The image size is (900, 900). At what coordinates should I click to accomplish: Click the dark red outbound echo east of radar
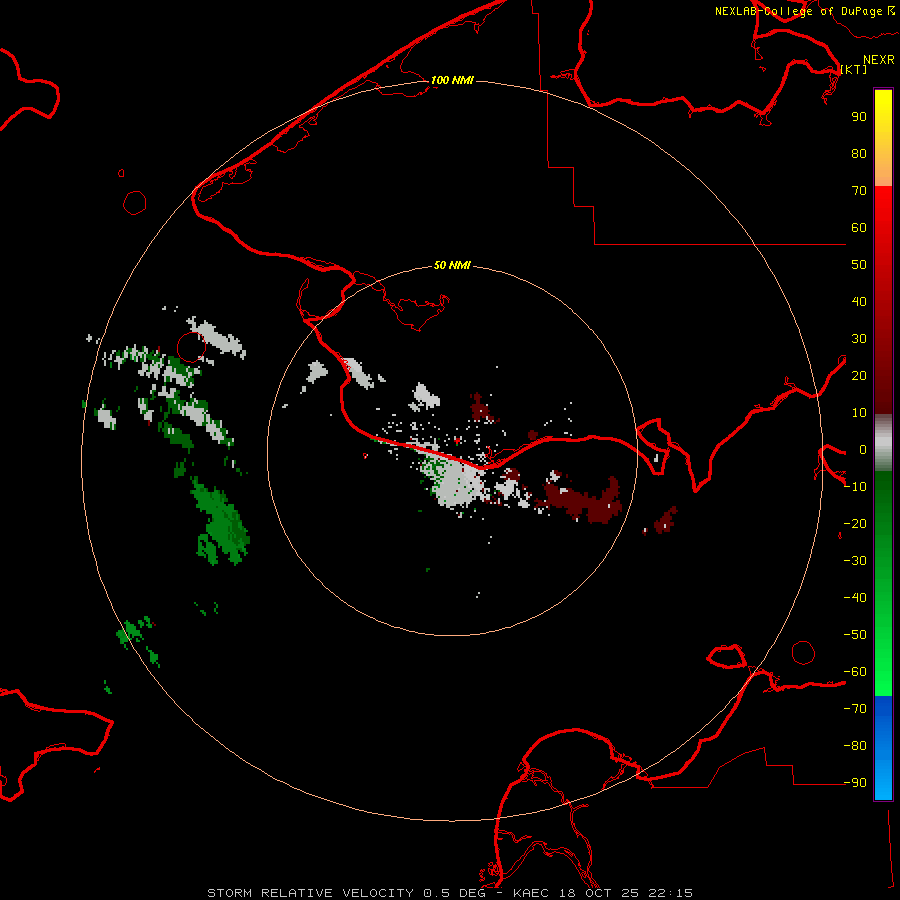click(x=585, y=501)
